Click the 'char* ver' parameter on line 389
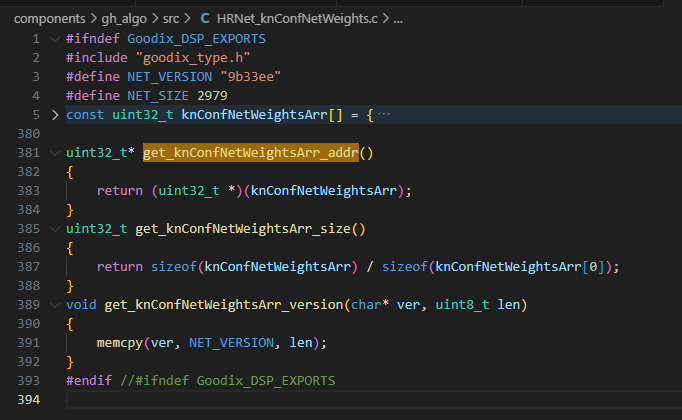Screen dimensions: 682x420 [385, 305]
